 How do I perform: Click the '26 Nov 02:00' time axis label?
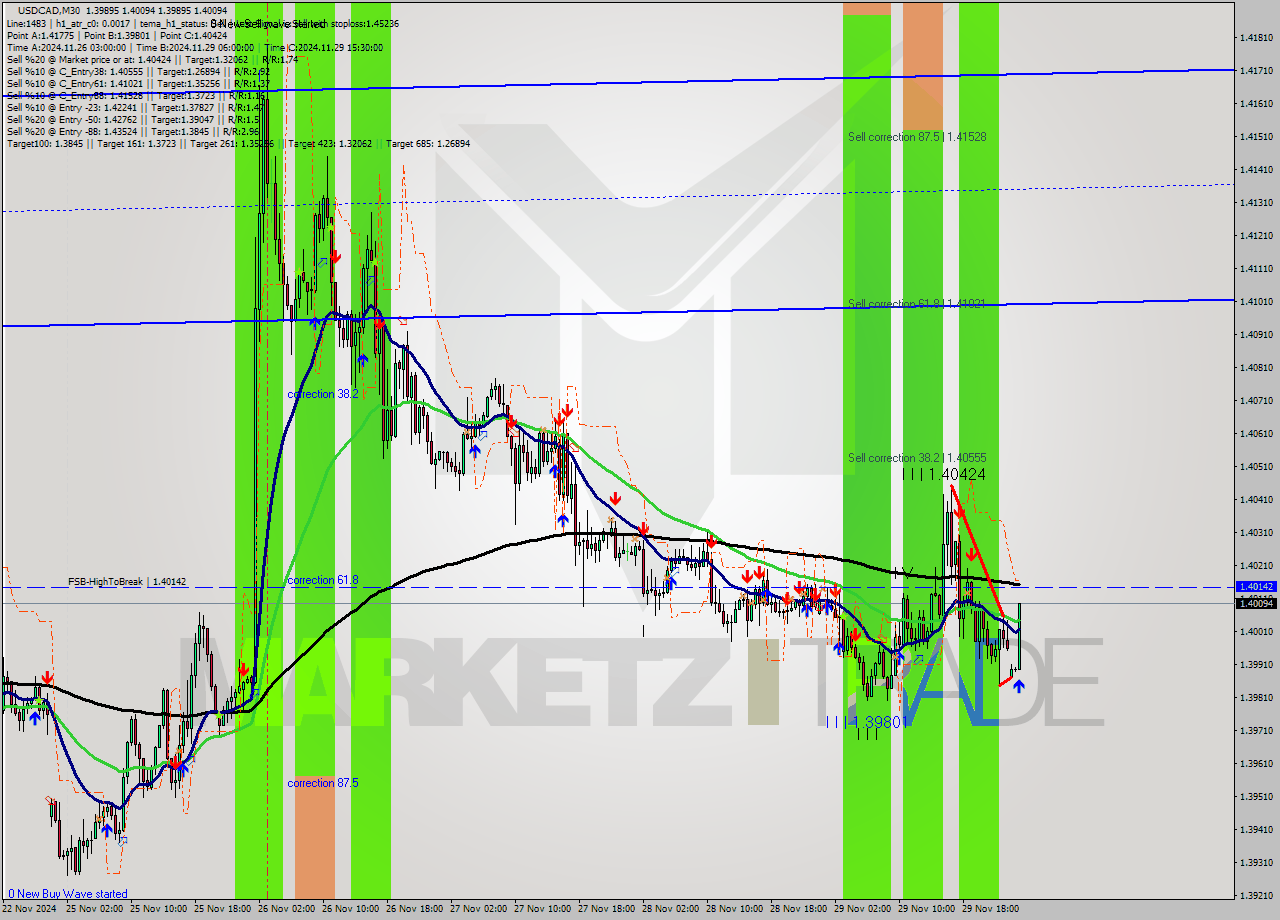289,909
